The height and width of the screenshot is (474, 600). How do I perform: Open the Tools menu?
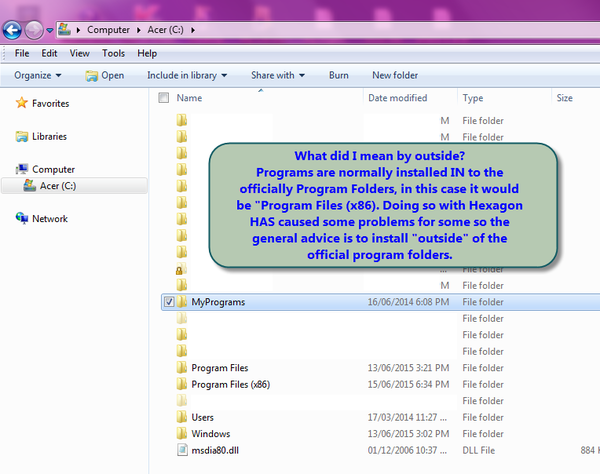pyautogui.click(x=113, y=53)
